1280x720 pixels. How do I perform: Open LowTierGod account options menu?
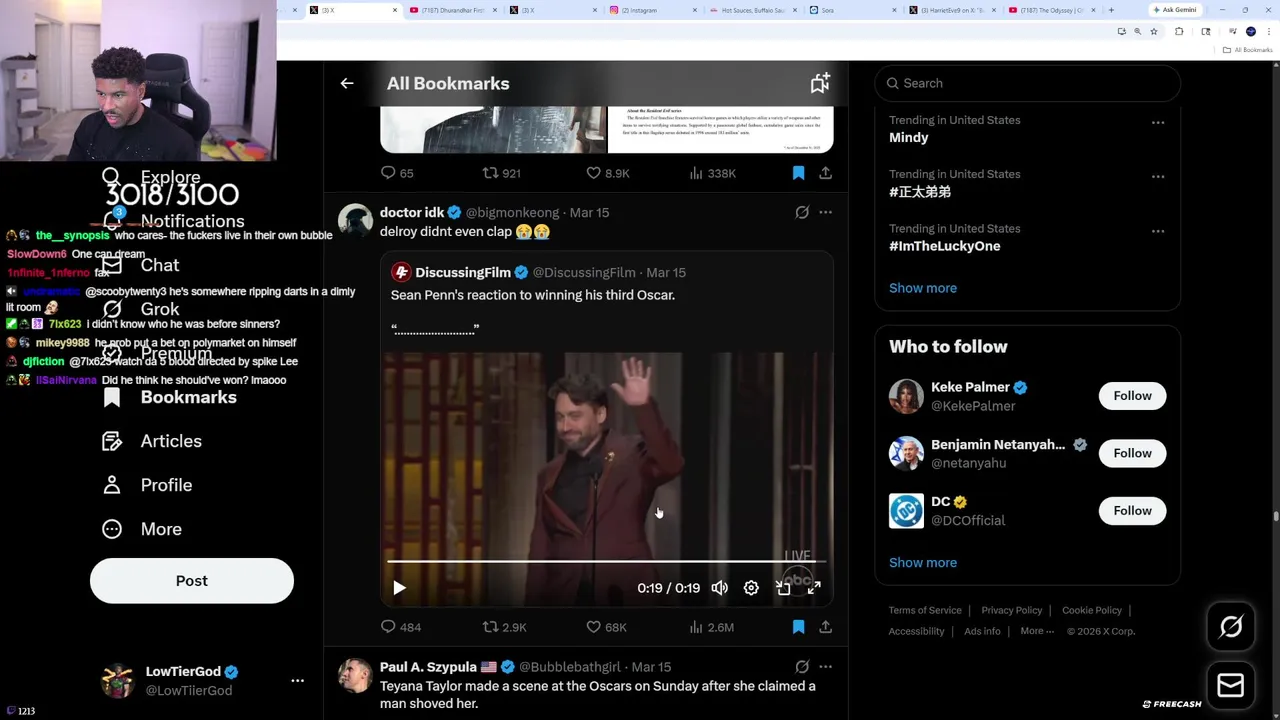297,680
